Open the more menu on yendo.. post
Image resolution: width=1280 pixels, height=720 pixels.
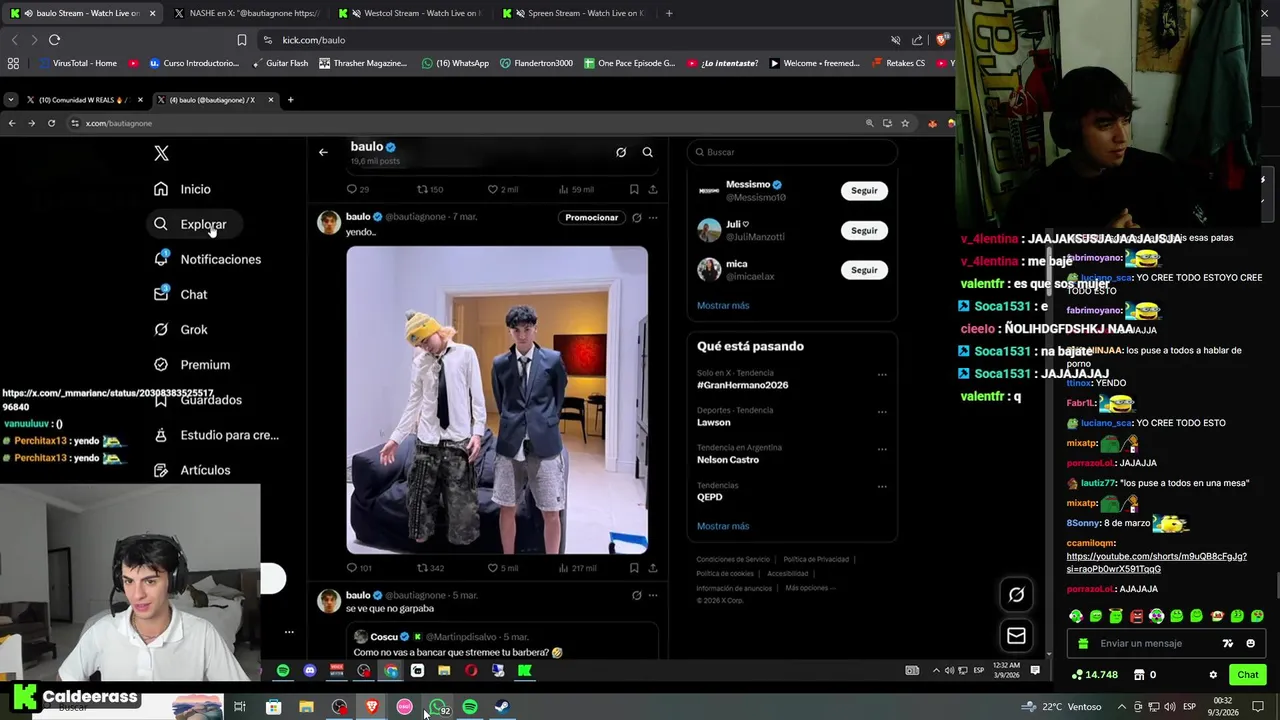(x=653, y=217)
